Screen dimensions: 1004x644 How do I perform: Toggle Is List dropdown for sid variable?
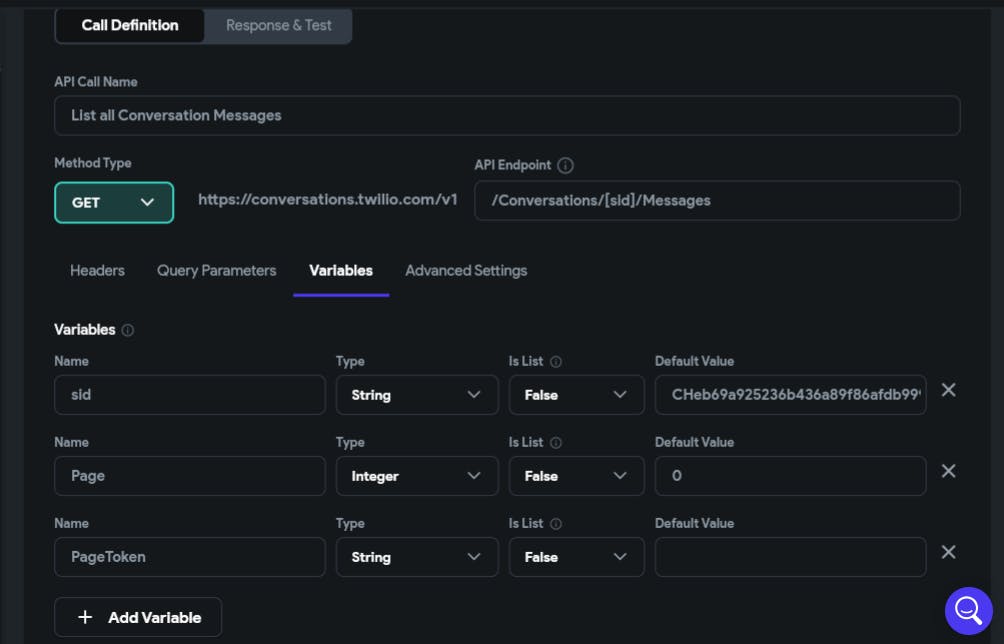click(576, 395)
